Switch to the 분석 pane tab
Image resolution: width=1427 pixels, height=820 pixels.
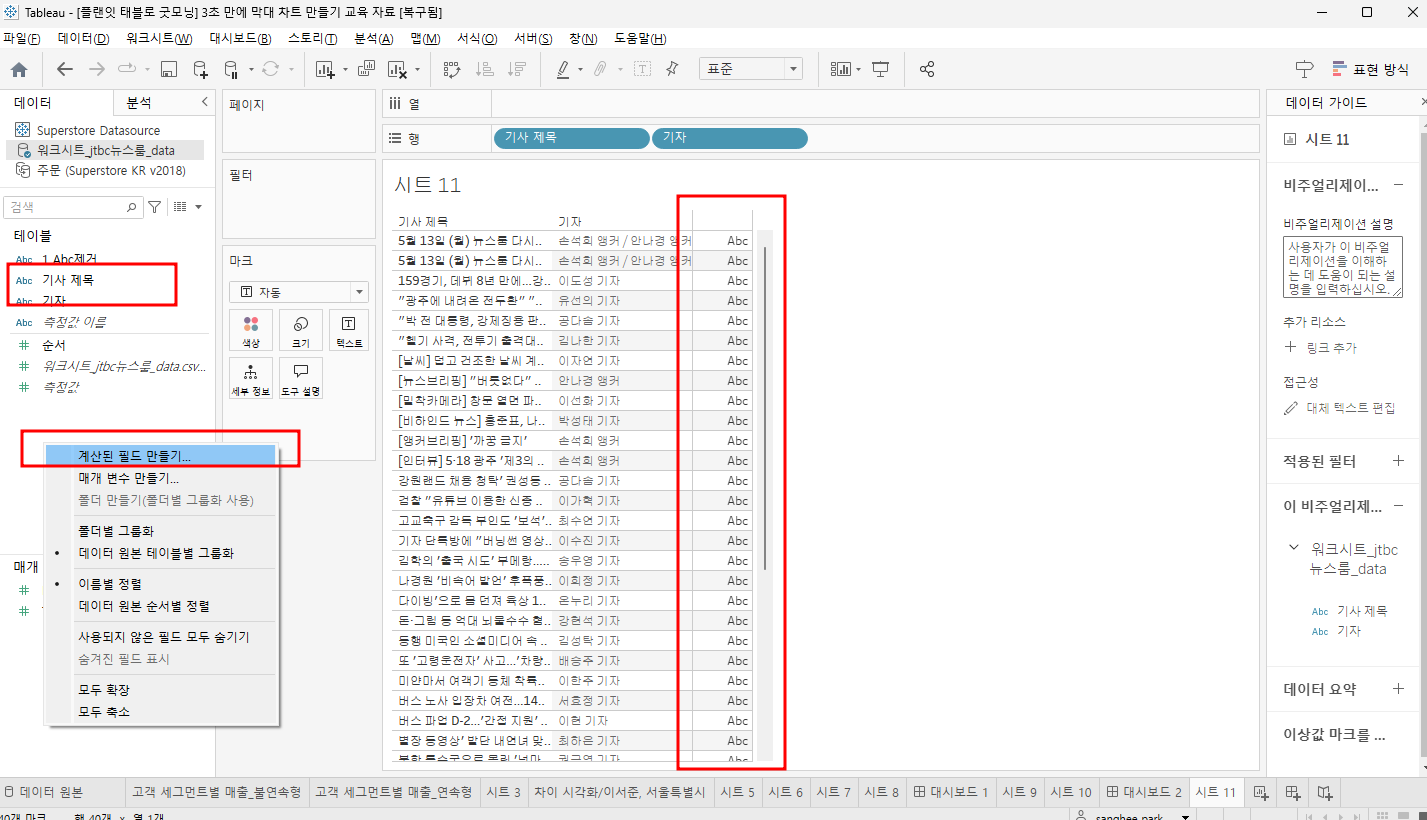click(x=139, y=103)
